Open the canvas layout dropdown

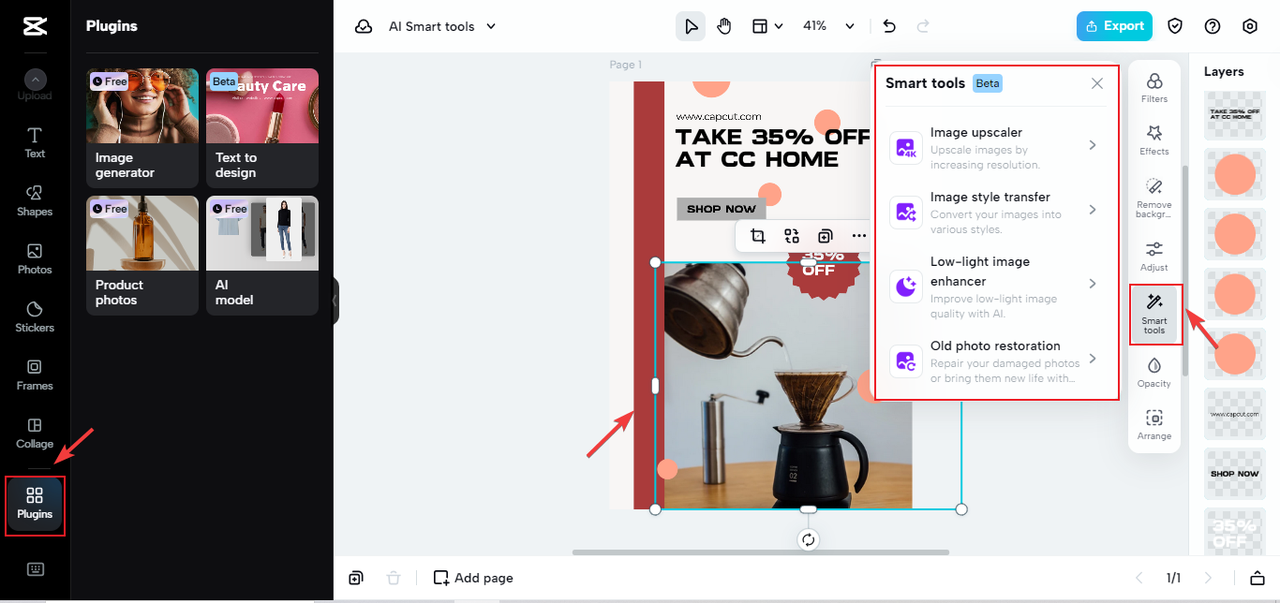(767, 26)
